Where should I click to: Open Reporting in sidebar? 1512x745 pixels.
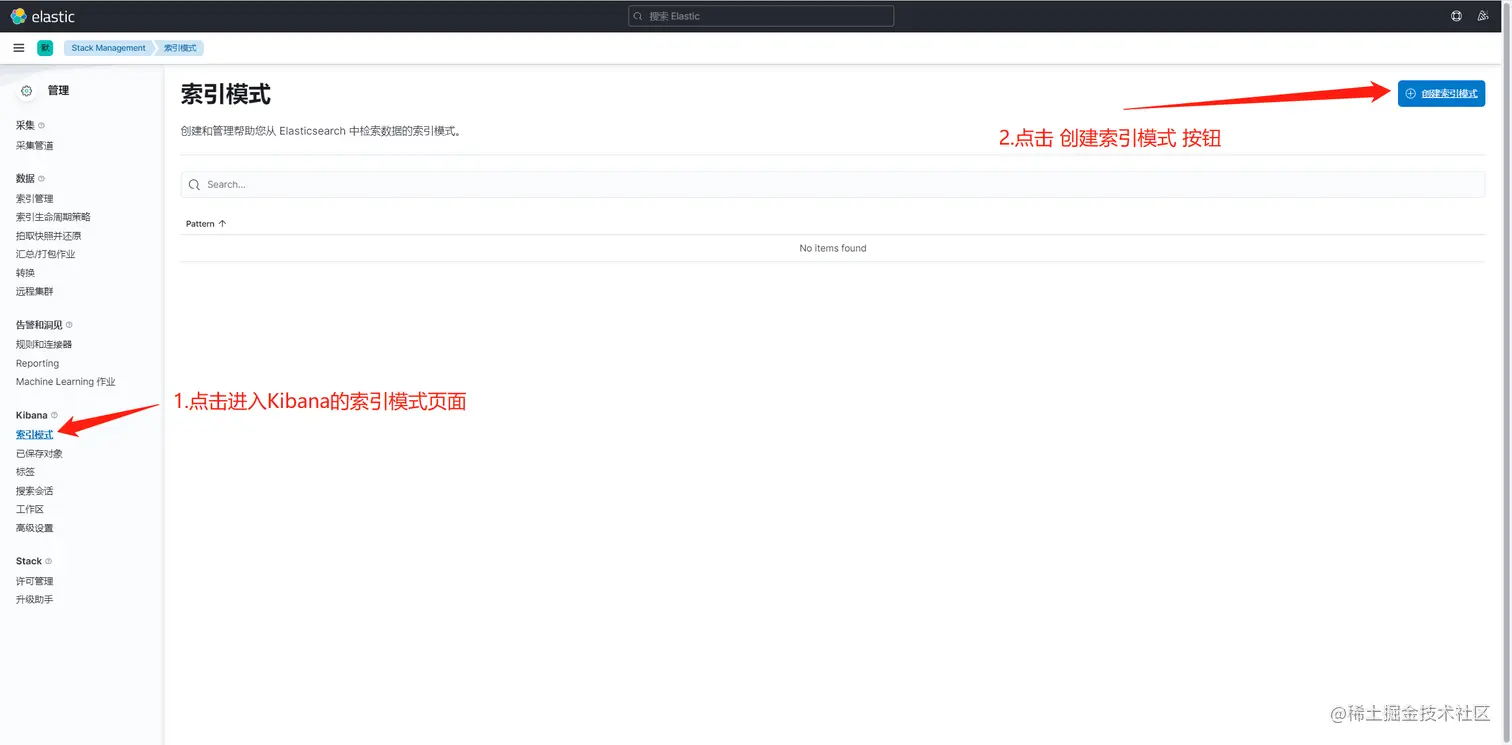point(38,363)
